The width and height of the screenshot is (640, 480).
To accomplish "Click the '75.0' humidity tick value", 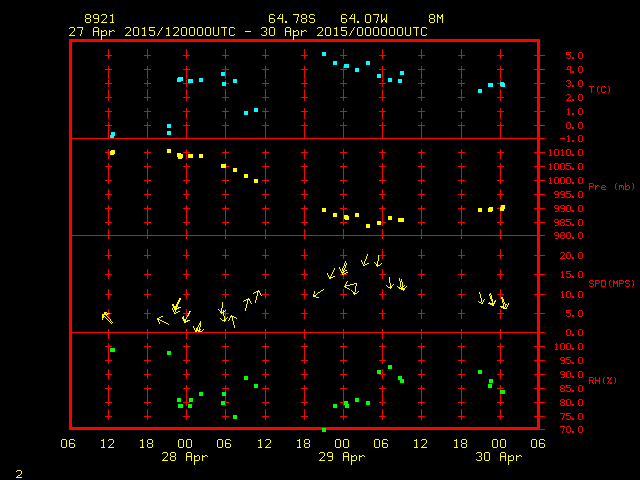I will coord(571,417).
